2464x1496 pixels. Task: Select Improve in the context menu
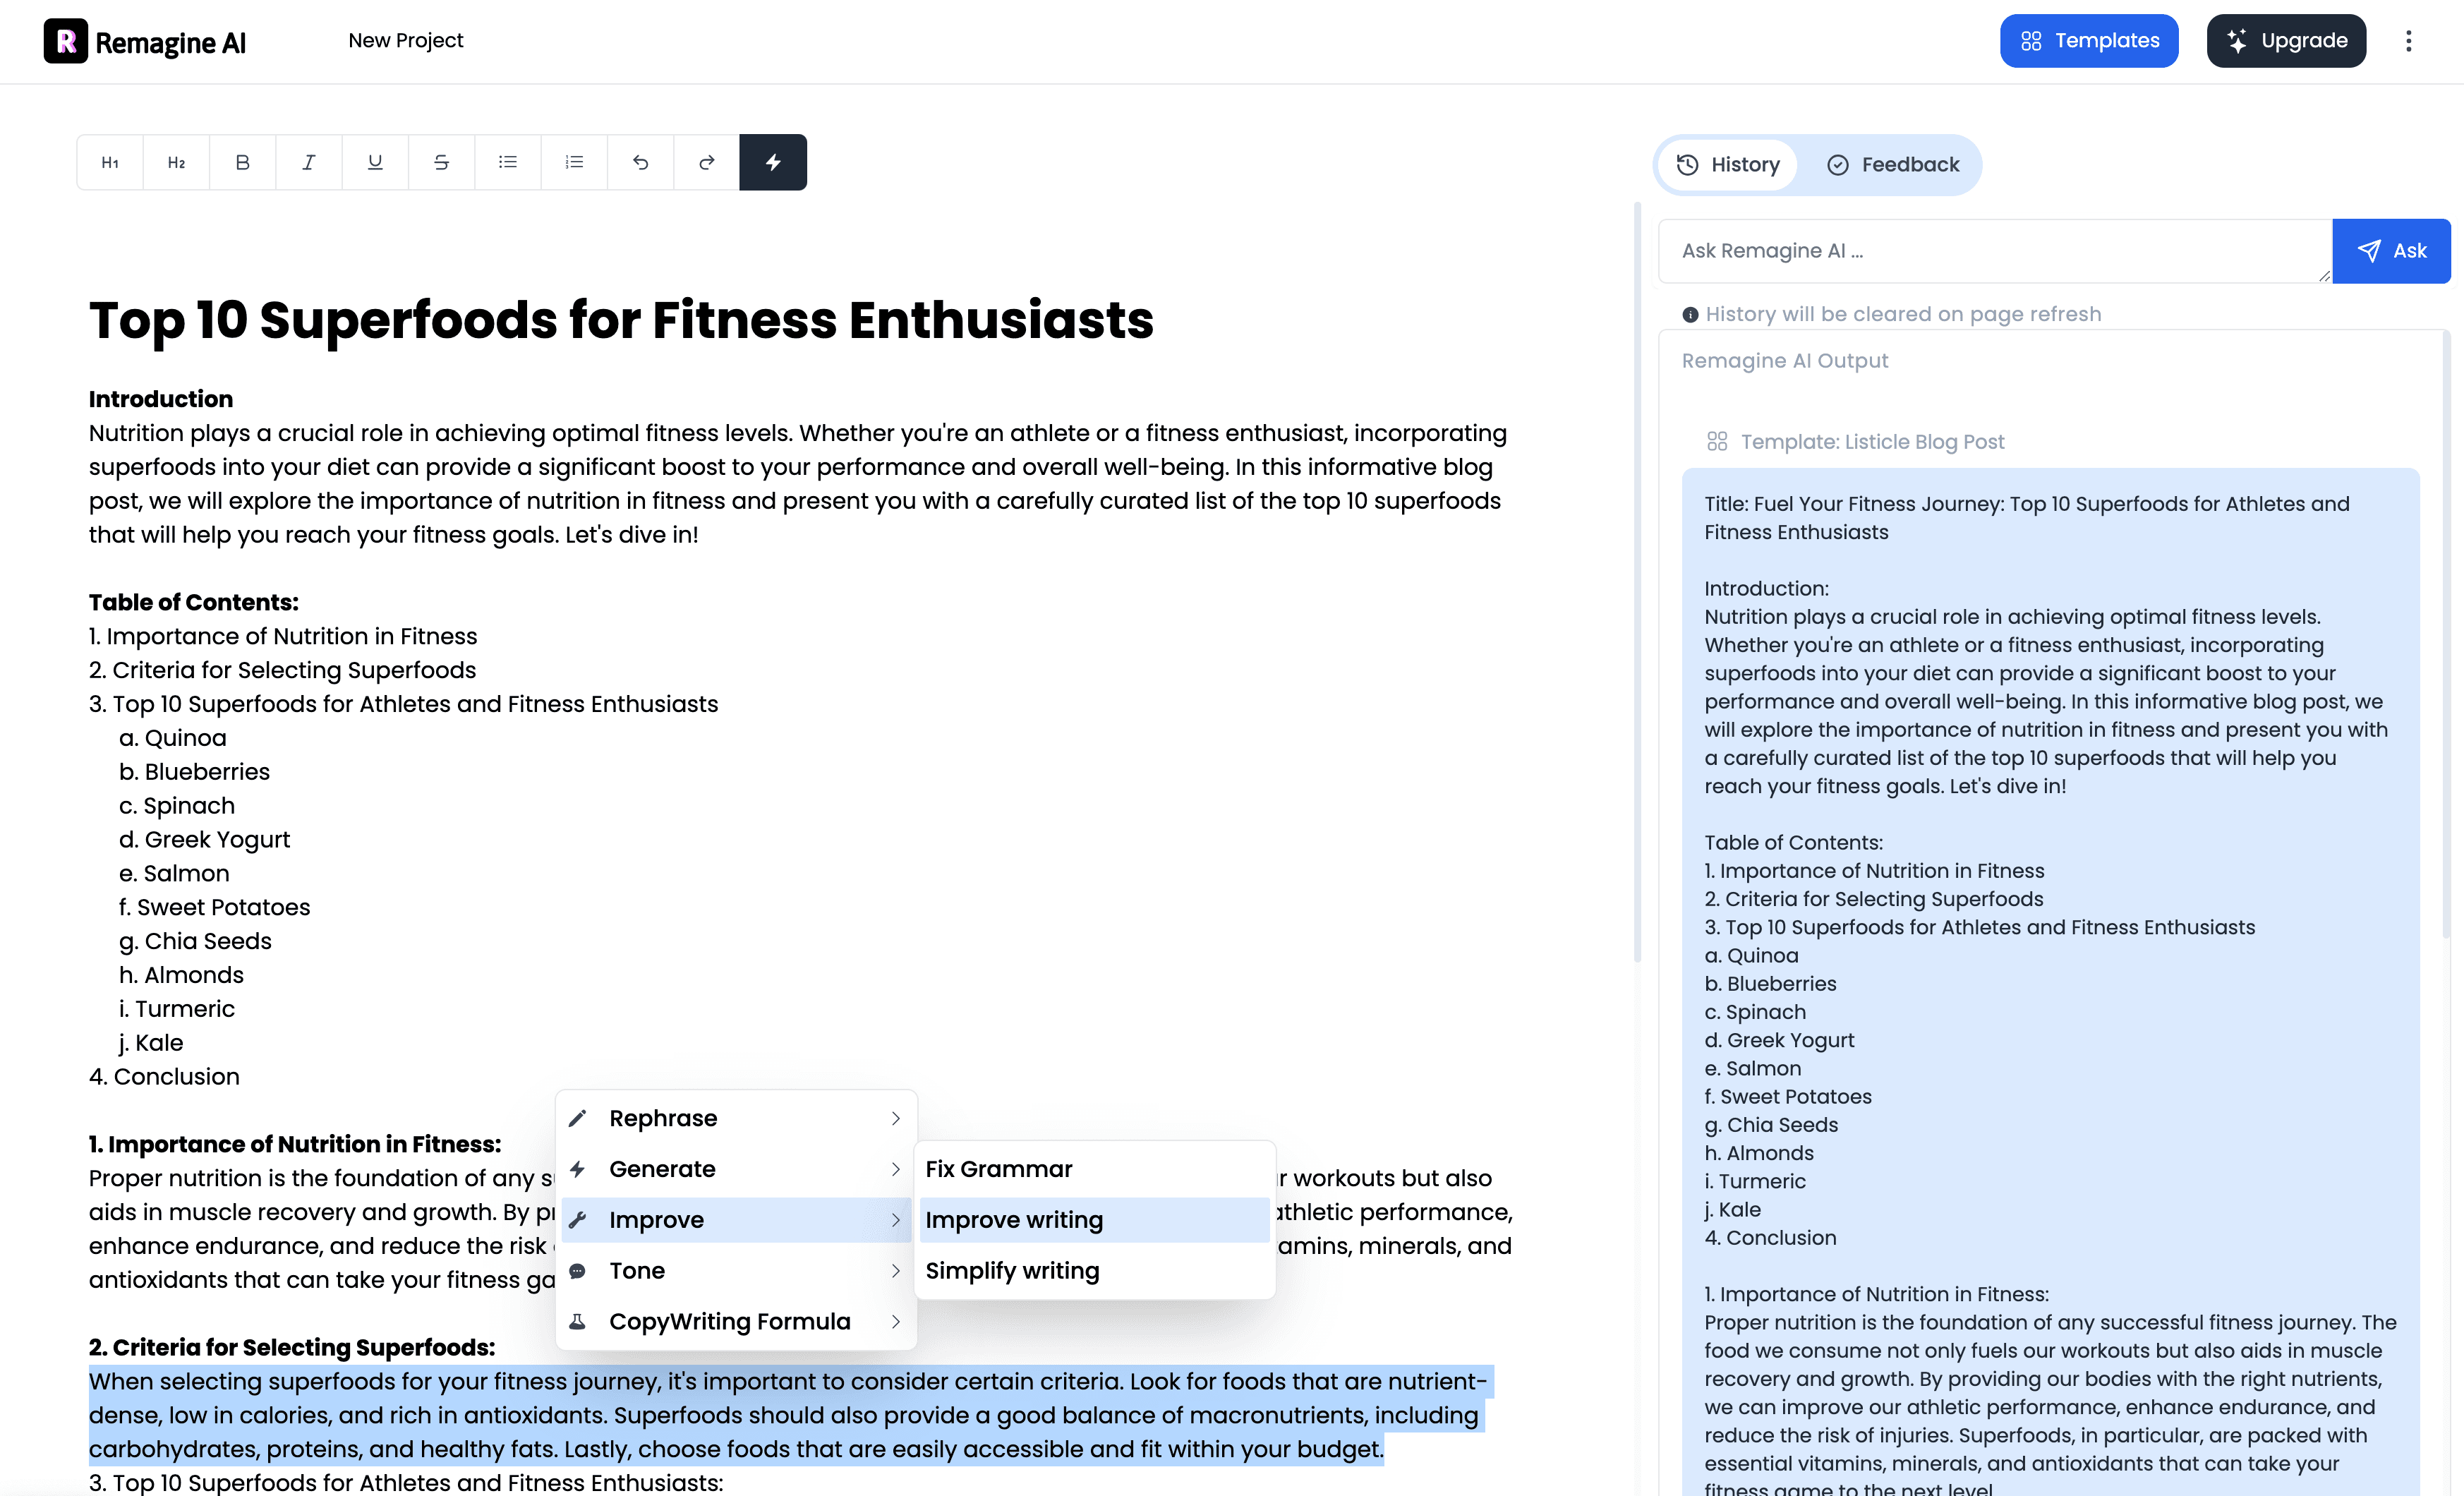coord(736,1220)
